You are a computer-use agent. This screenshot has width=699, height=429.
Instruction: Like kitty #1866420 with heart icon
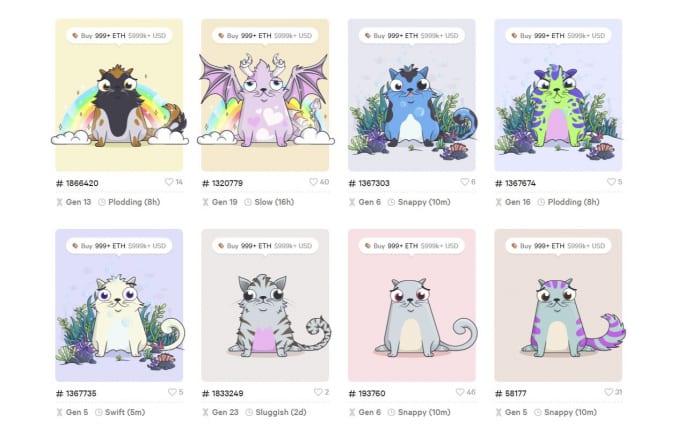pyautogui.click(x=169, y=182)
